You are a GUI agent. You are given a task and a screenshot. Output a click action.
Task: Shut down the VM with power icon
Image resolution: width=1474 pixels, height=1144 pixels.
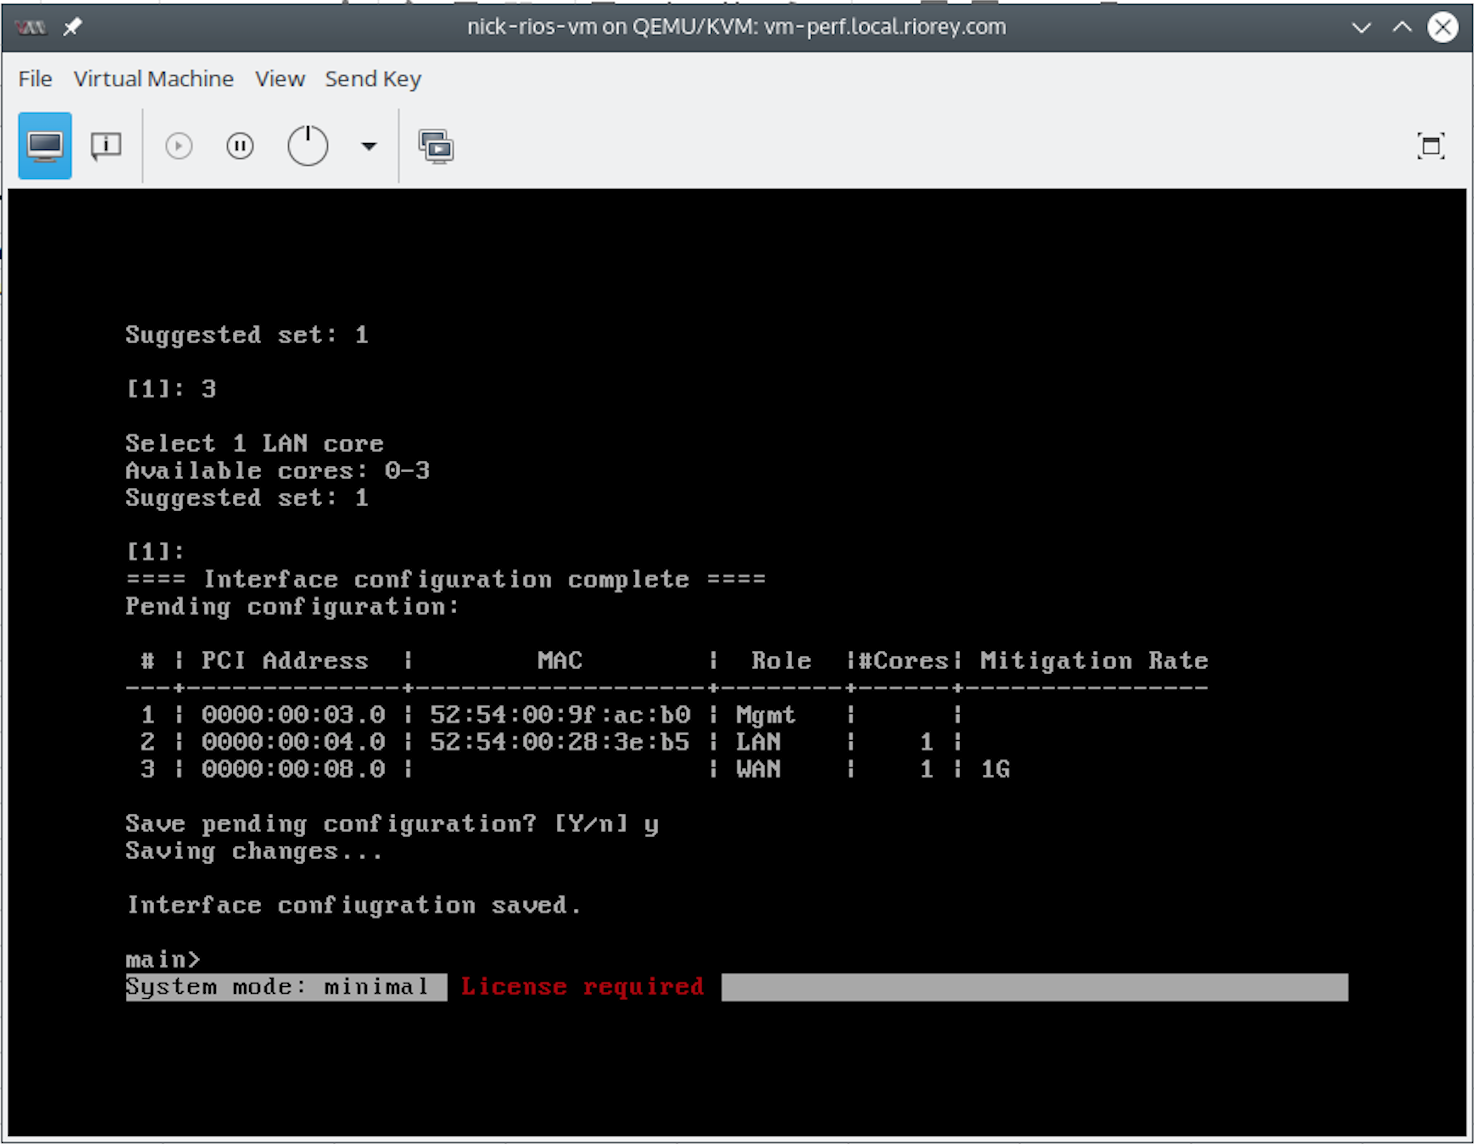pos(308,146)
